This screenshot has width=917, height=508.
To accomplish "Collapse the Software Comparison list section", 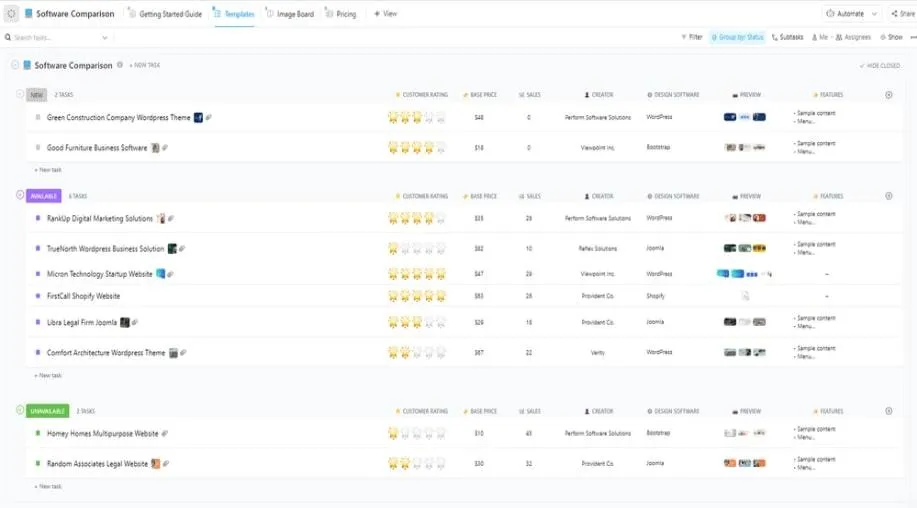I will tap(15, 65).
